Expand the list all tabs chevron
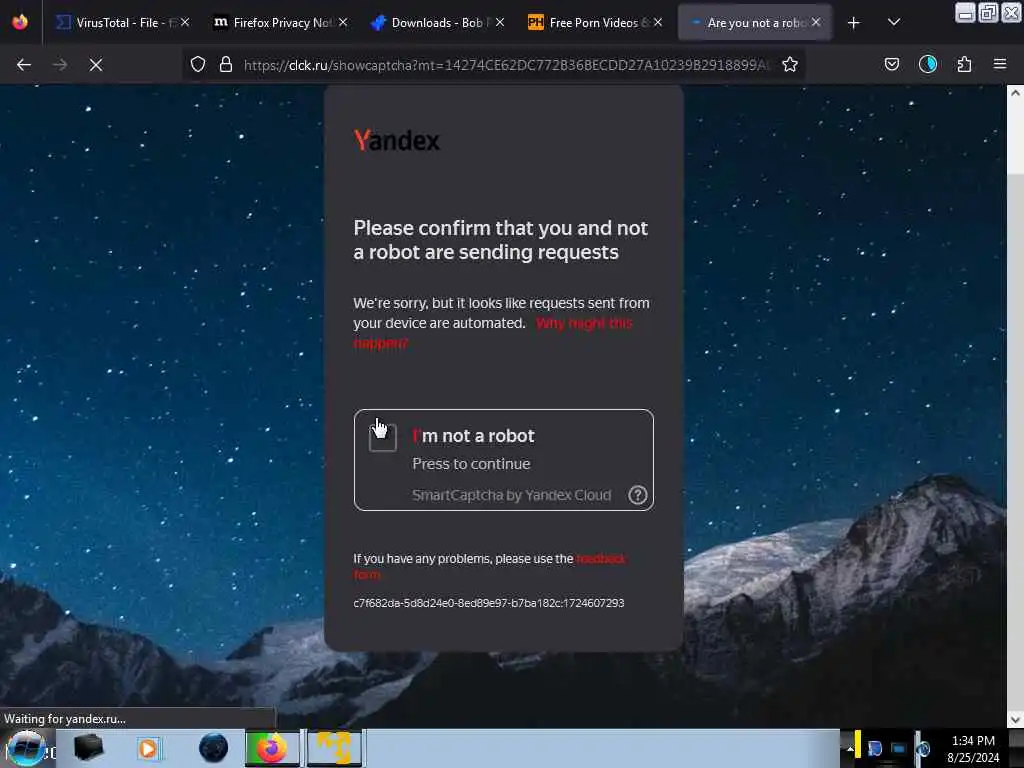Viewport: 1024px width, 768px height. tap(894, 22)
